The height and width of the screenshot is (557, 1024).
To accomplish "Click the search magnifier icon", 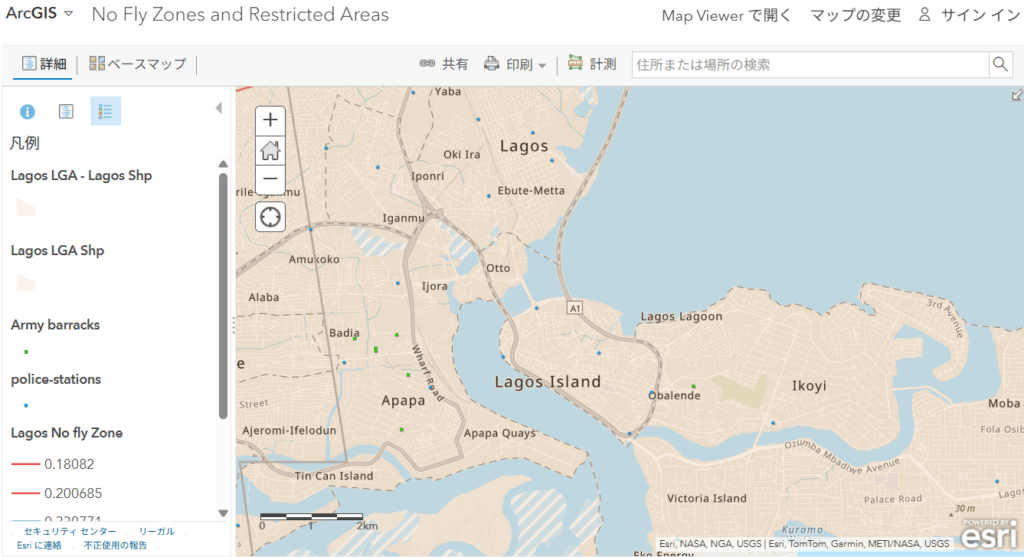I will pos(1000,65).
